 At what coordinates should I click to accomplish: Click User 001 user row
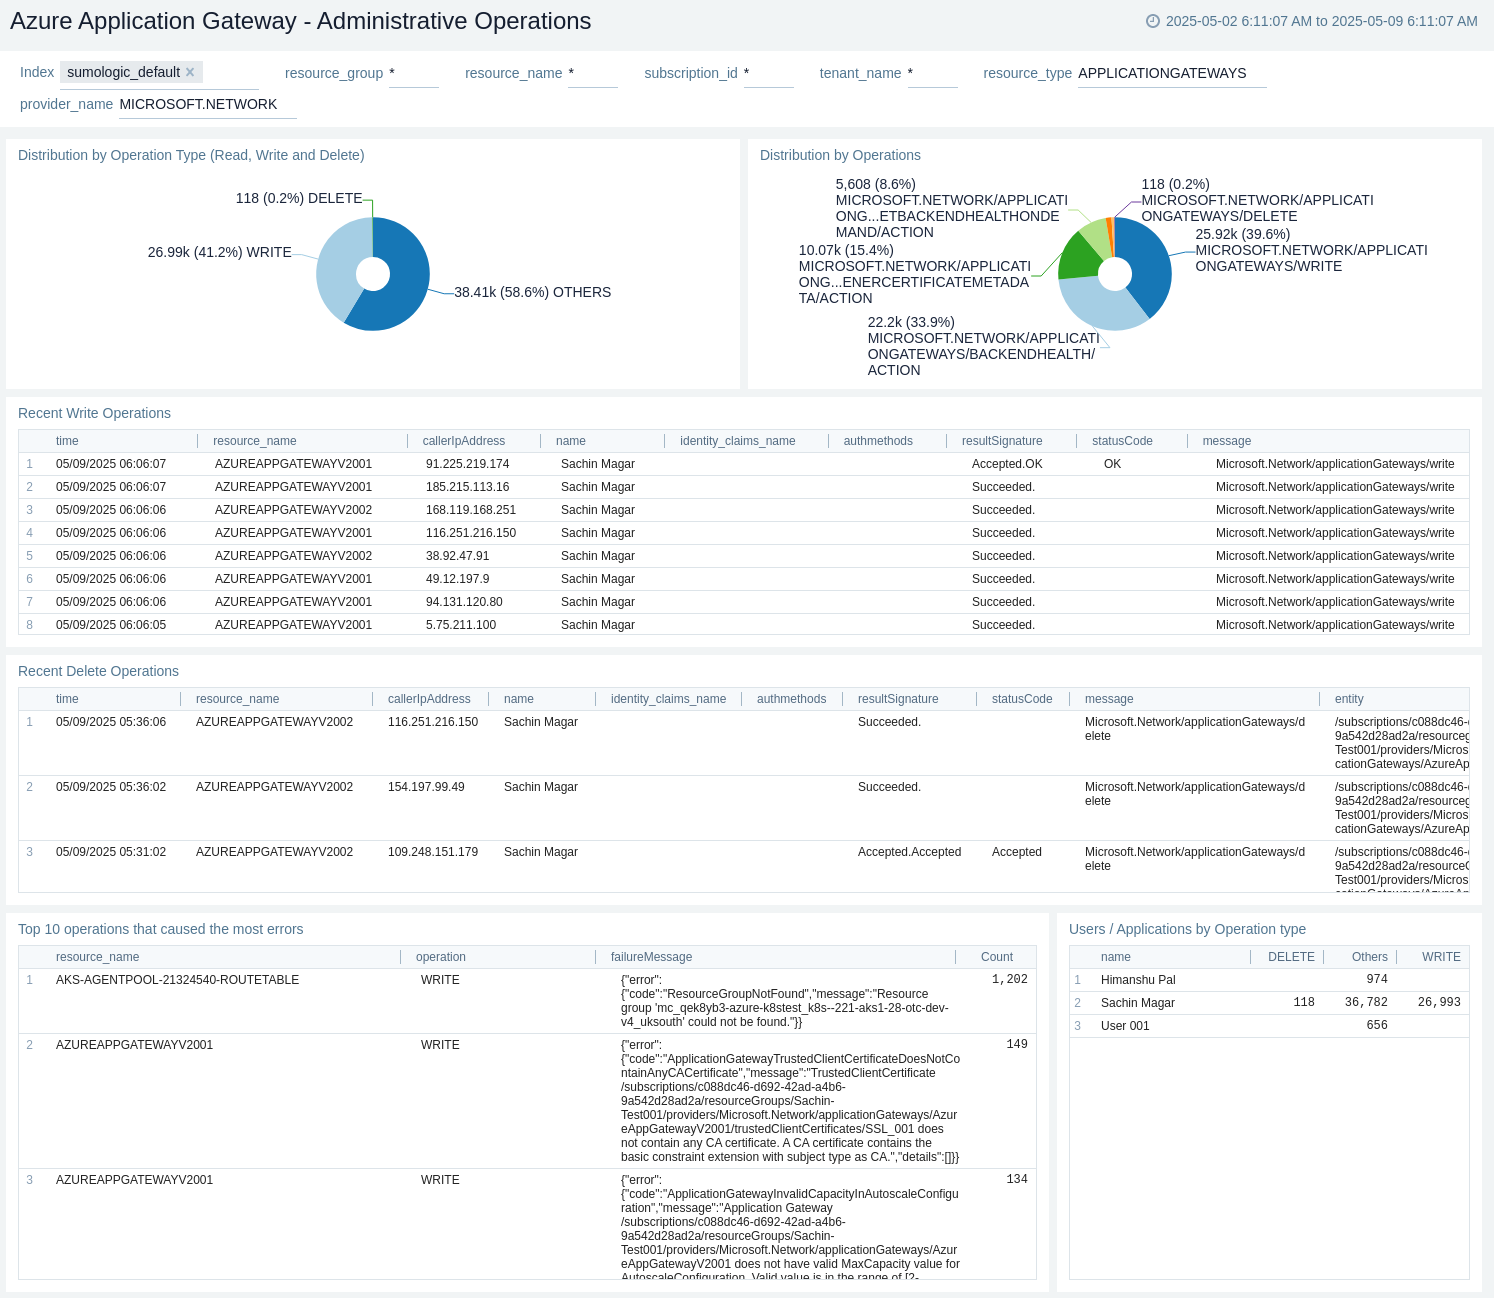click(x=1269, y=1026)
